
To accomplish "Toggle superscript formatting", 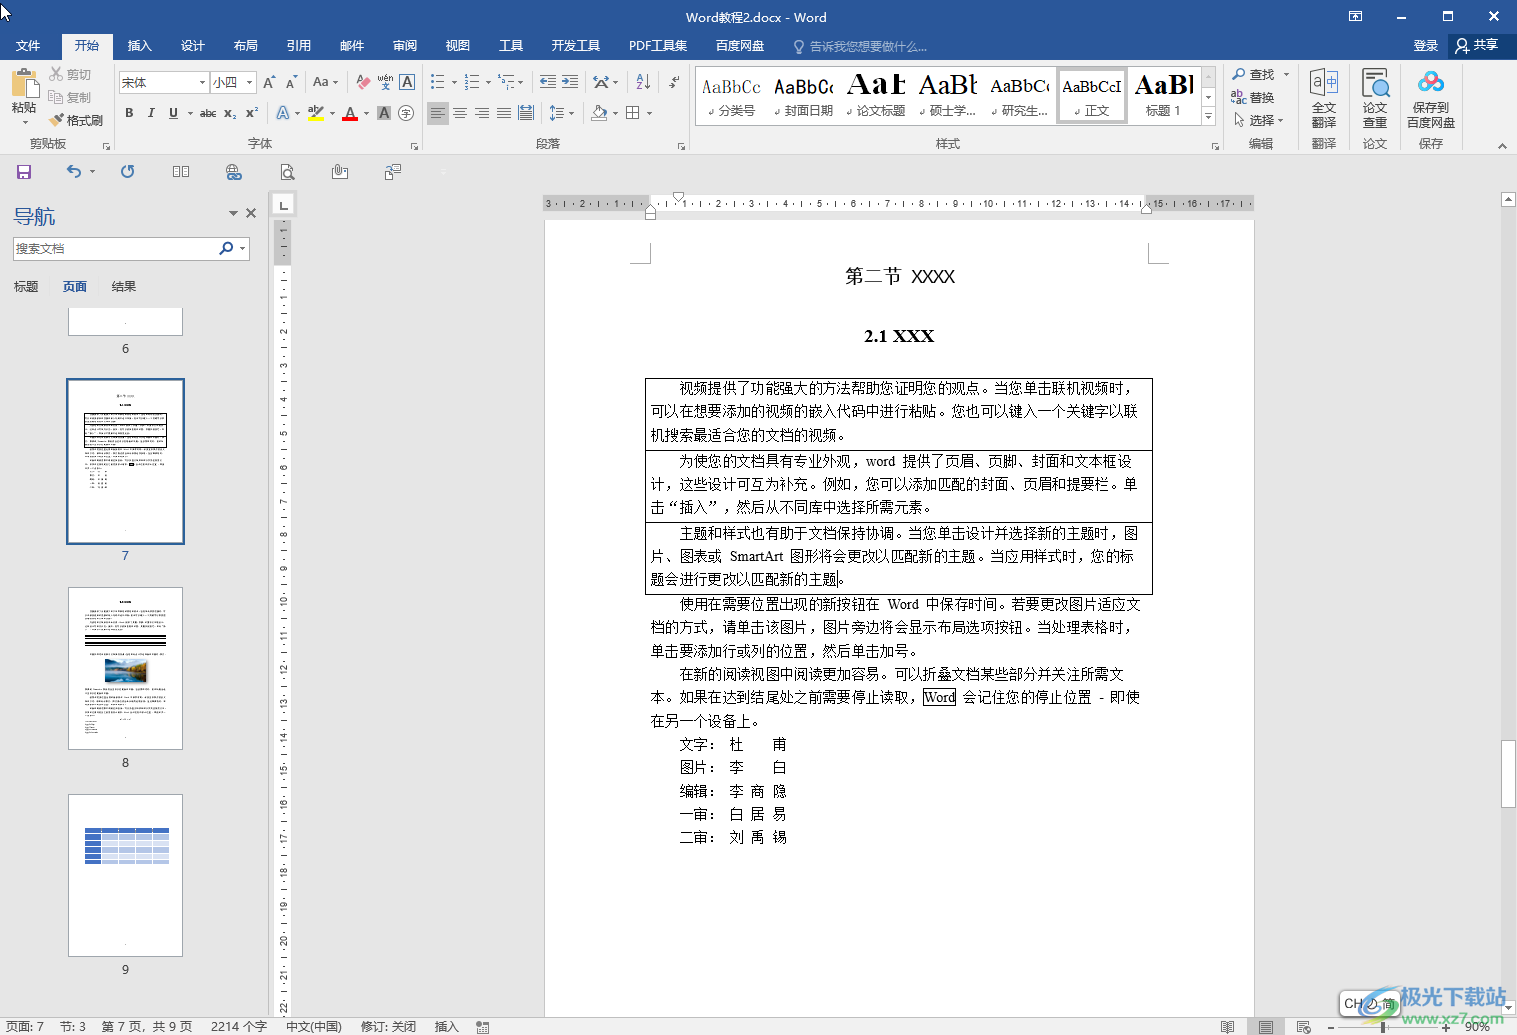I will (252, 113).
